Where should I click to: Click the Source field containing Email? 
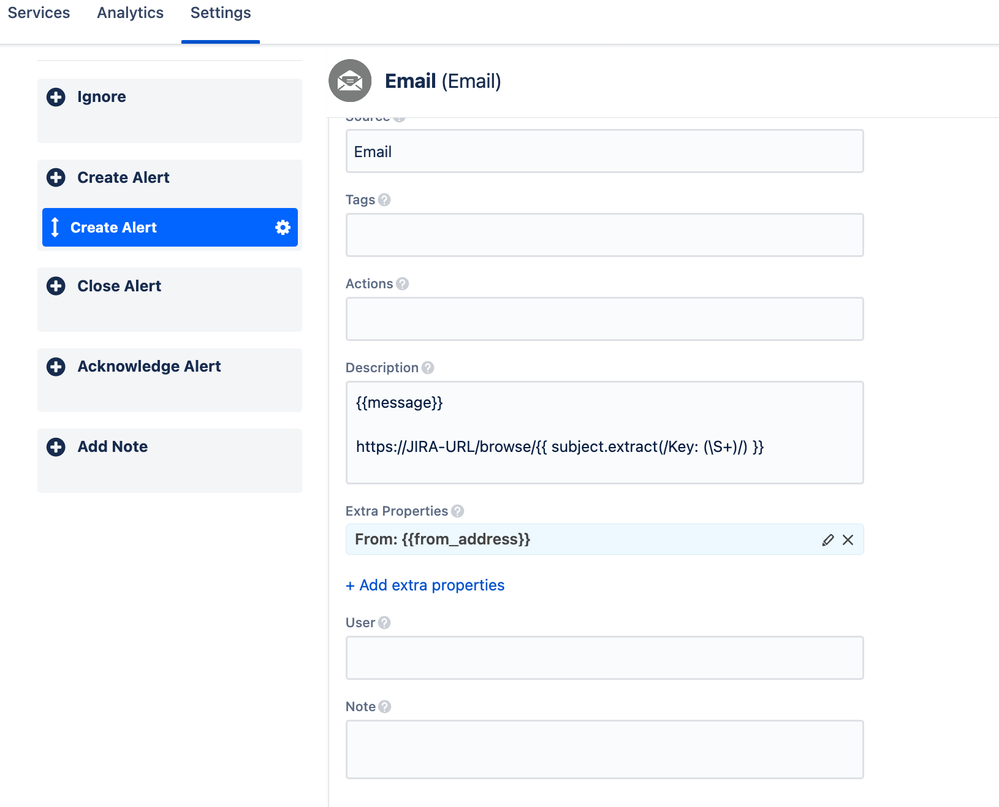point(605,151)
